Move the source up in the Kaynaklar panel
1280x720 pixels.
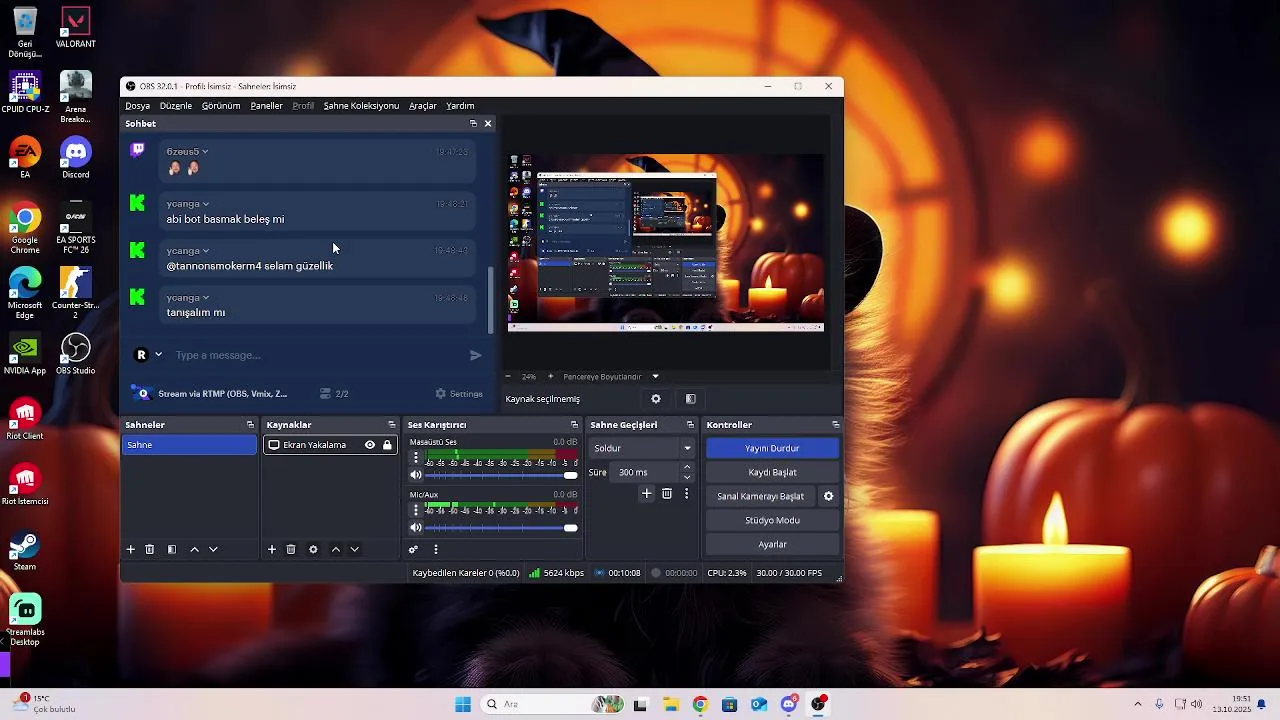[x=335, y=549]
